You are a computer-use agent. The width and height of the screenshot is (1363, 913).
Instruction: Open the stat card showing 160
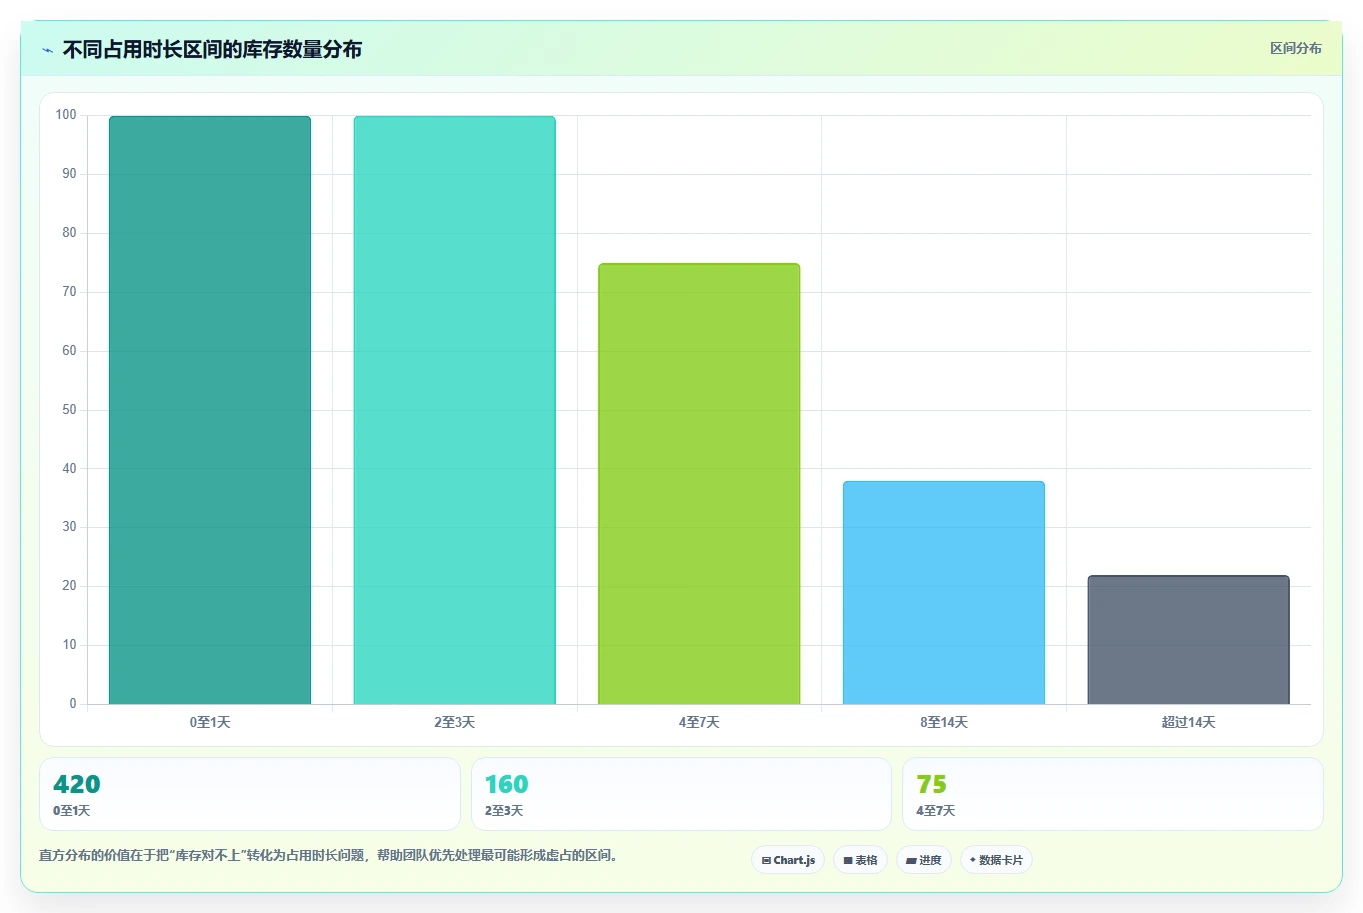[x=681, y=794]
